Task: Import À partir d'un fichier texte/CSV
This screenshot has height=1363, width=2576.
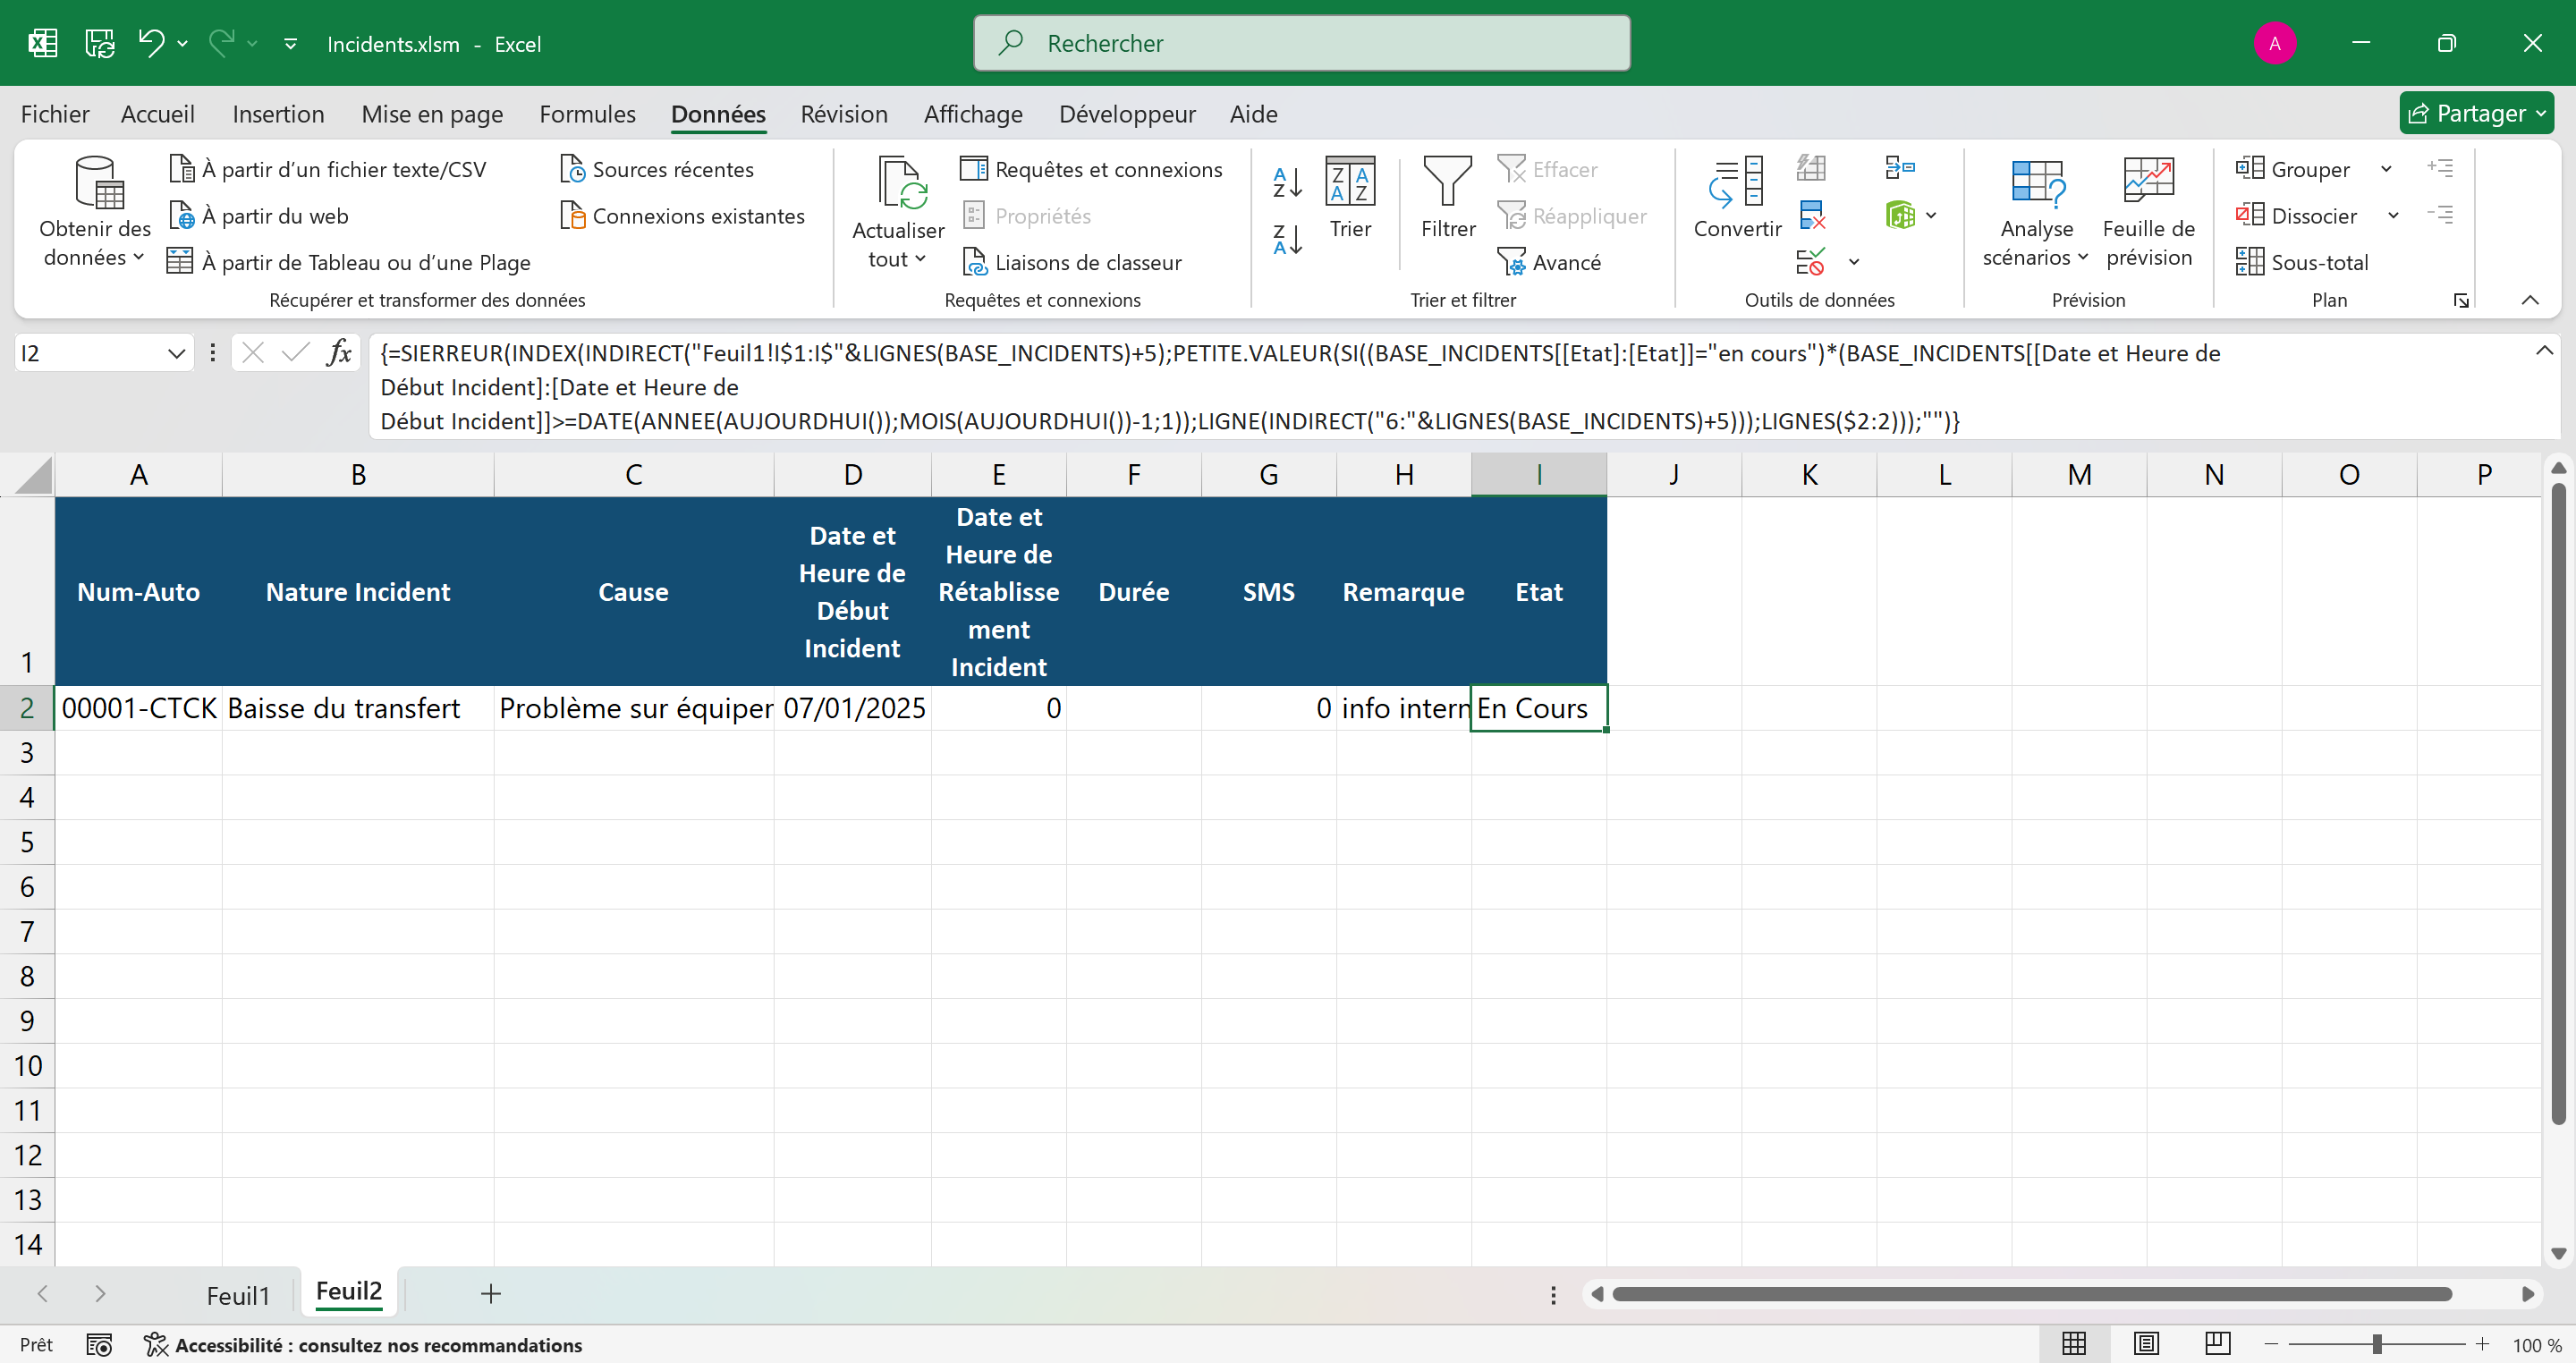Action: [328, 169]
